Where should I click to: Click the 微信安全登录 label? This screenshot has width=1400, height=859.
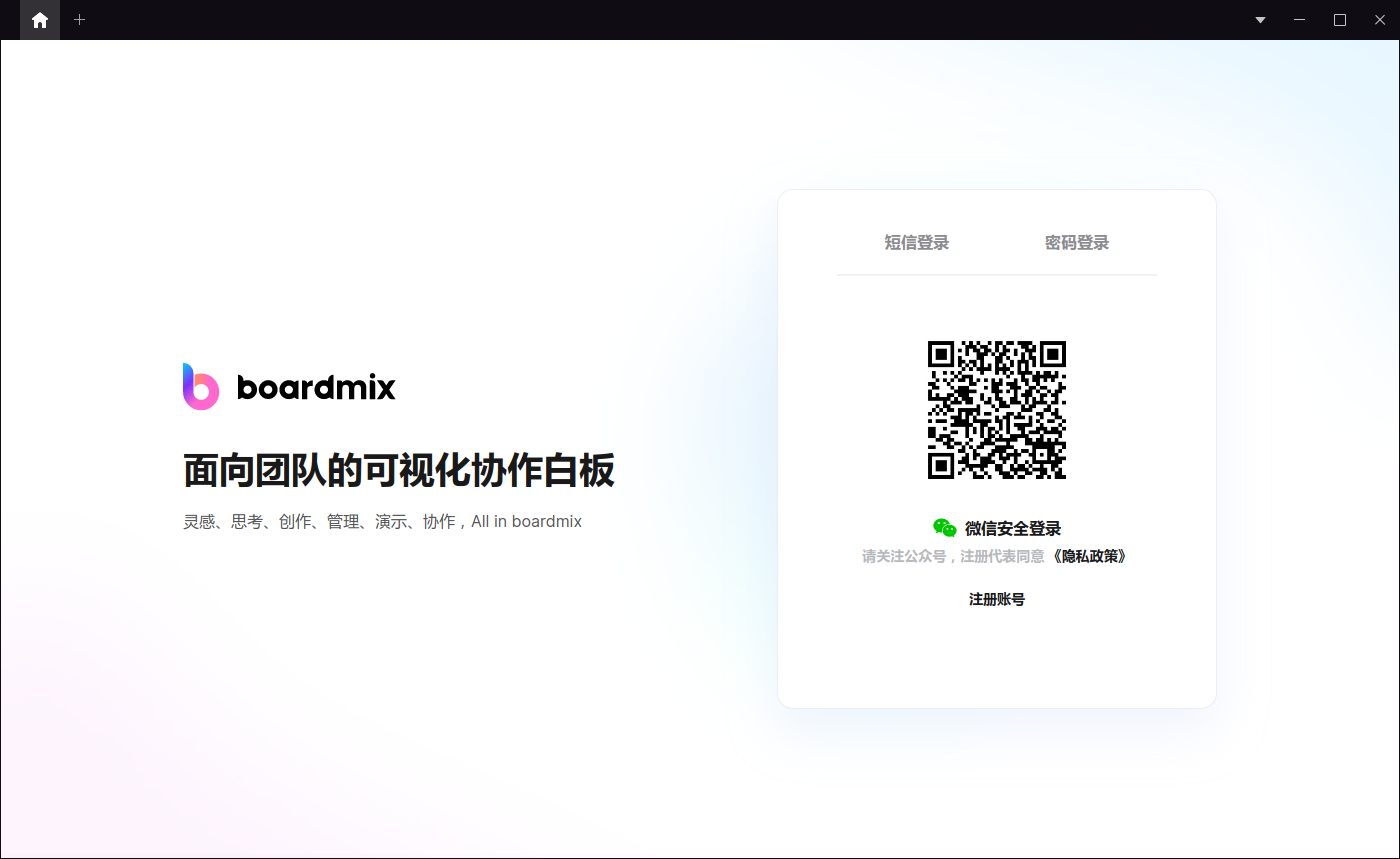(1012, 528)
